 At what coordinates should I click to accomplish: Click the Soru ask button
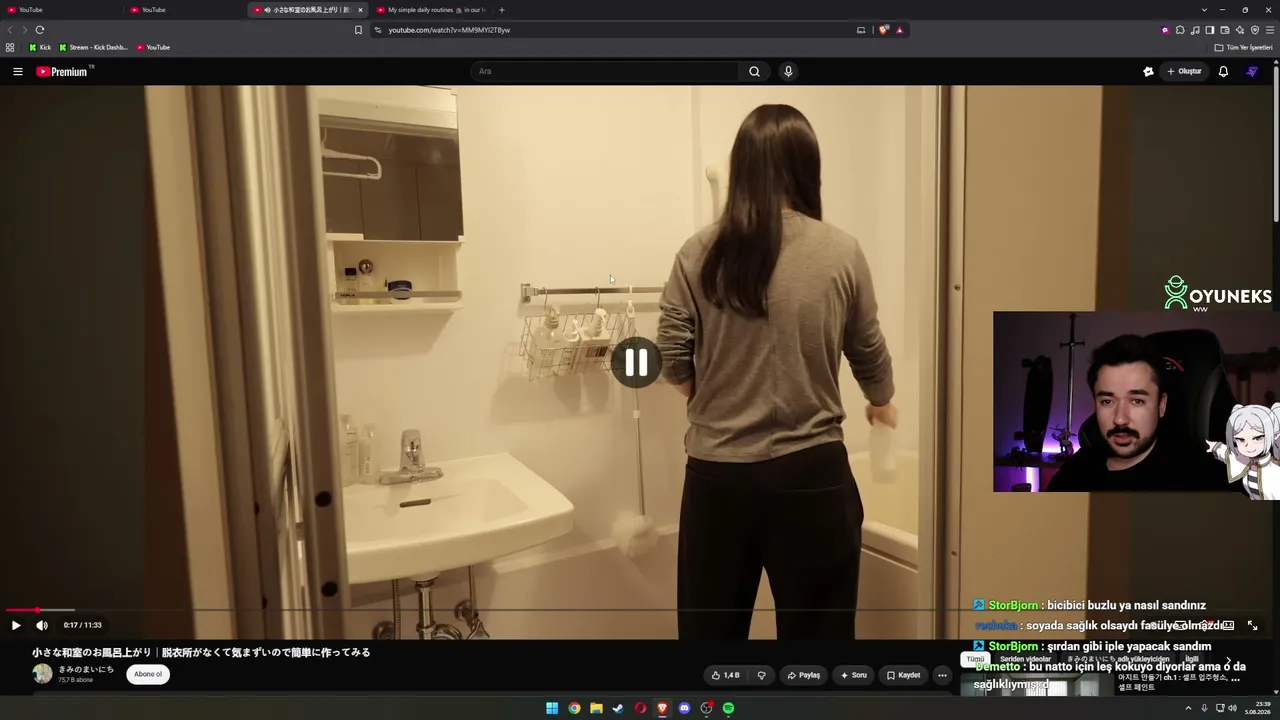coord(853,675)
